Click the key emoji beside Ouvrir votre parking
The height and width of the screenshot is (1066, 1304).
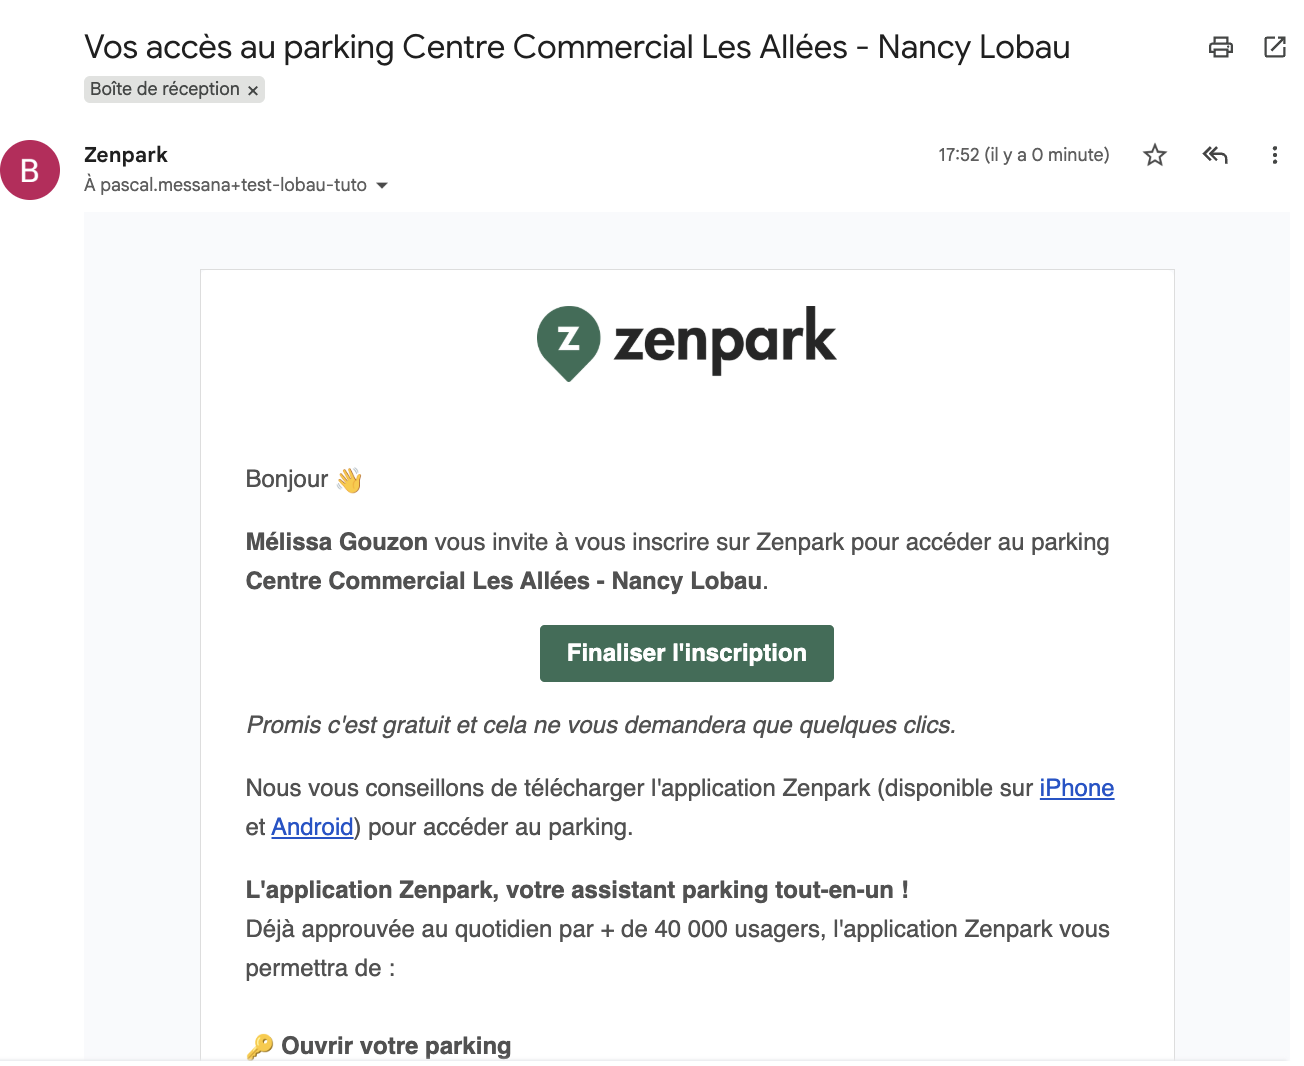click(x=260, y=1046)
